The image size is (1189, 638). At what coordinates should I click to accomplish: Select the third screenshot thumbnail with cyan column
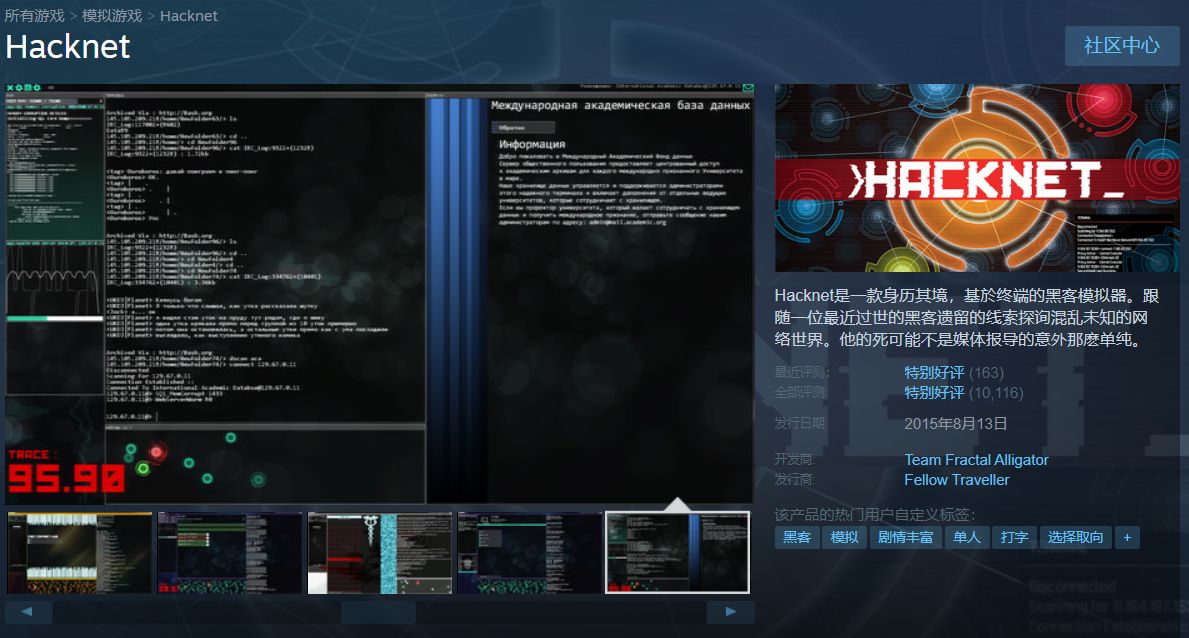click(380, 552)
